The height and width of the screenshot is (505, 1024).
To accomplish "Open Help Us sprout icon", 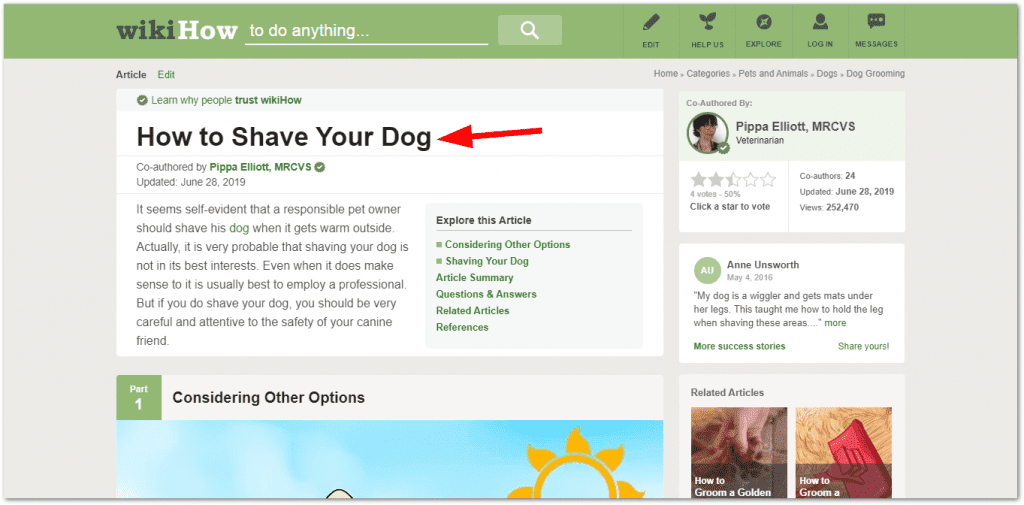I will 707,23.
